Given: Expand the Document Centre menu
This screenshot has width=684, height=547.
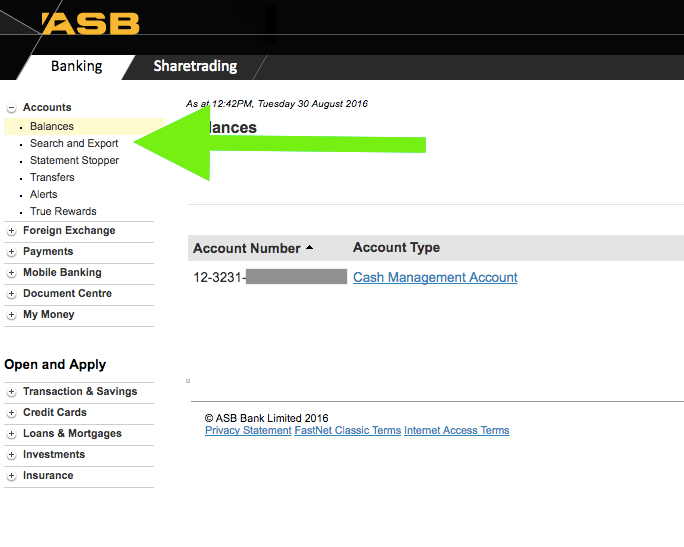Looking at the screenshot, I should pos(12,294).
